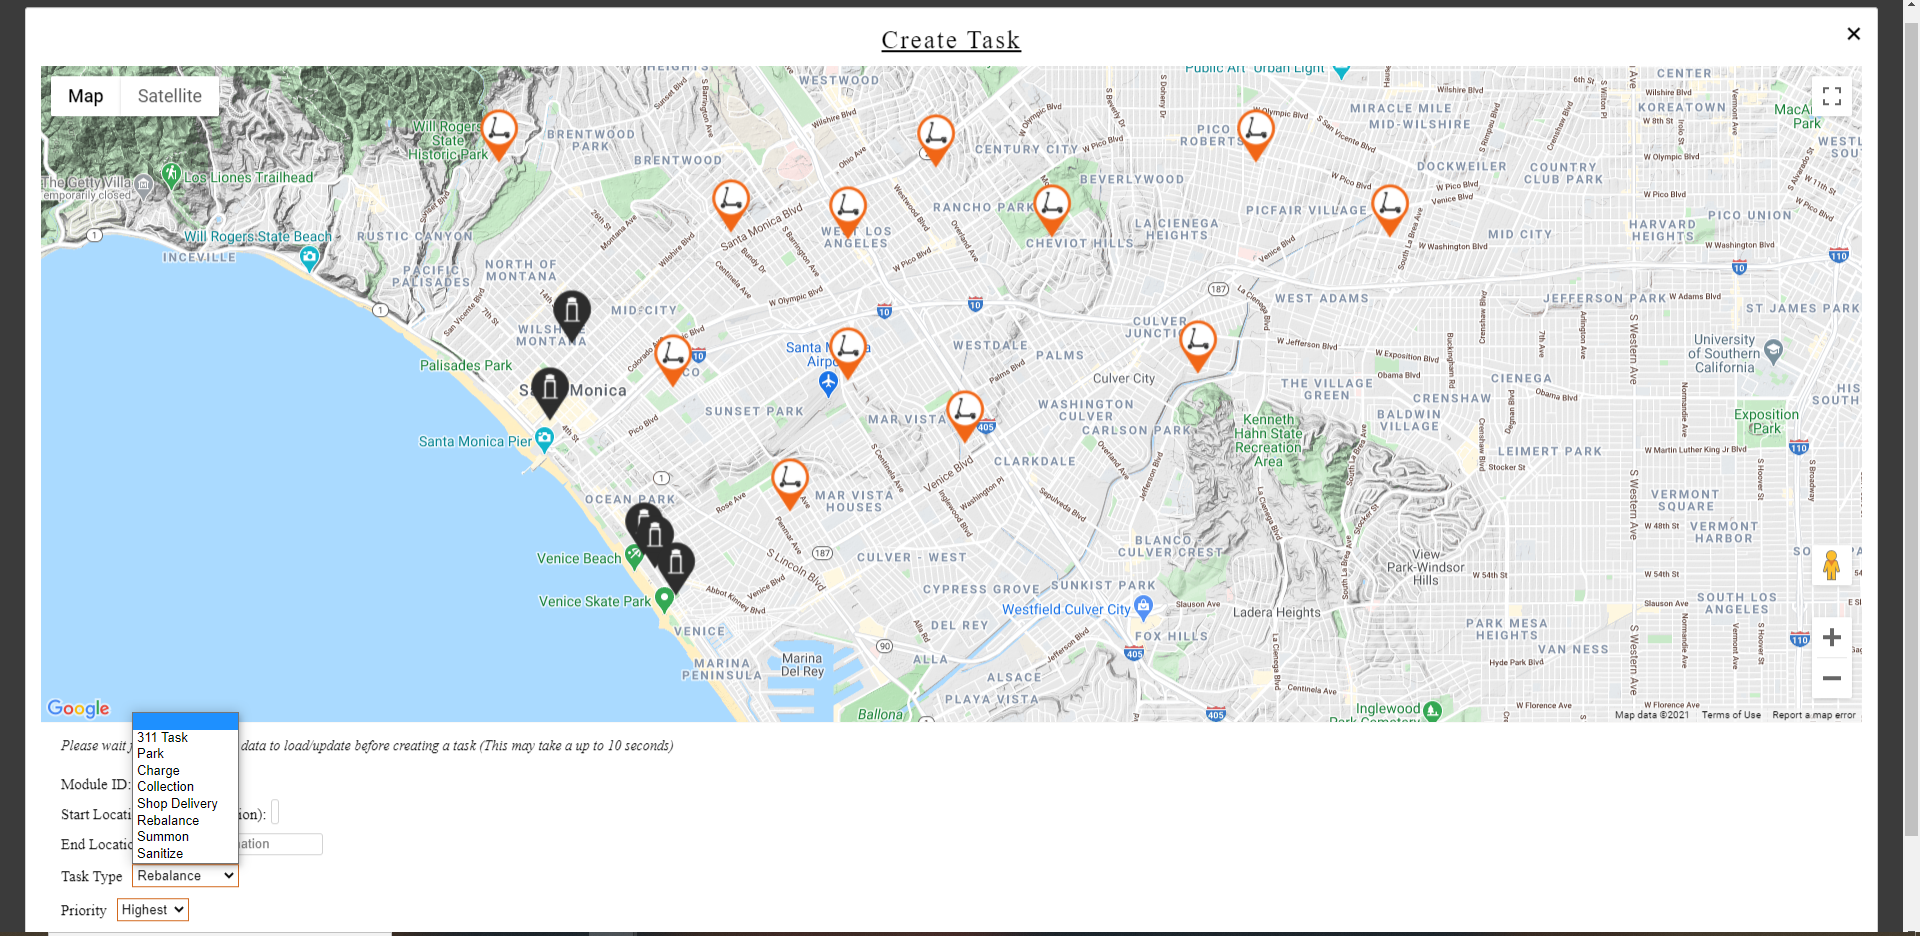Screen dimensions: 1920x936
Task: Select scooter marker at Santa Monica Airport
Action: pos(848,352)
